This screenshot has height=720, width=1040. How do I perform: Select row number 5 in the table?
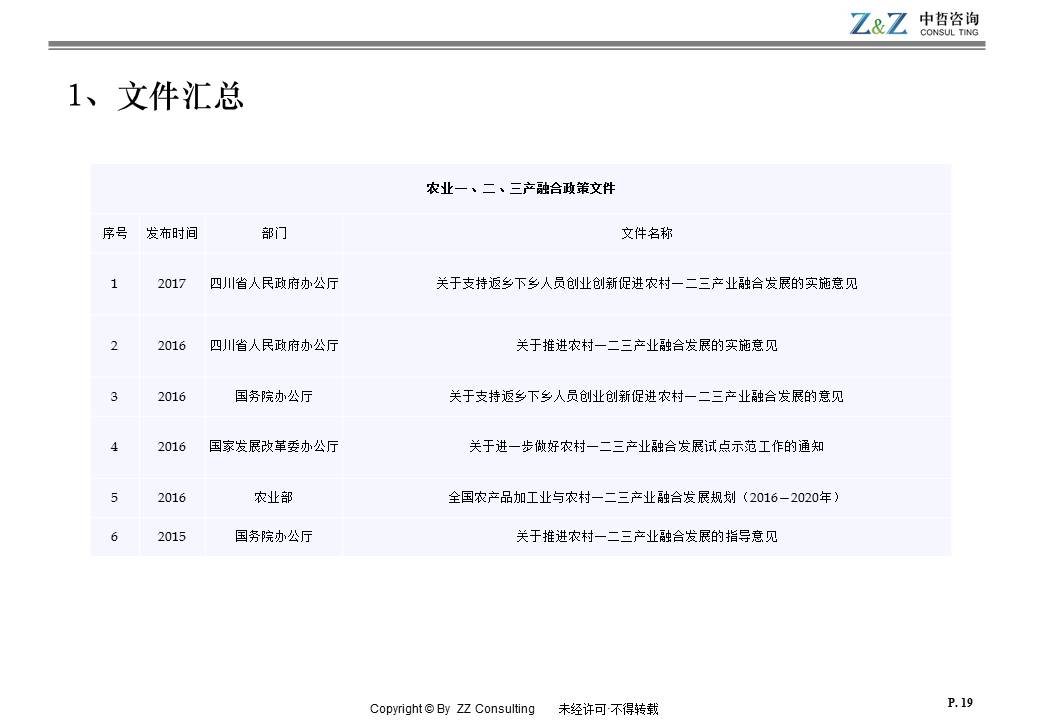point(114,497)
